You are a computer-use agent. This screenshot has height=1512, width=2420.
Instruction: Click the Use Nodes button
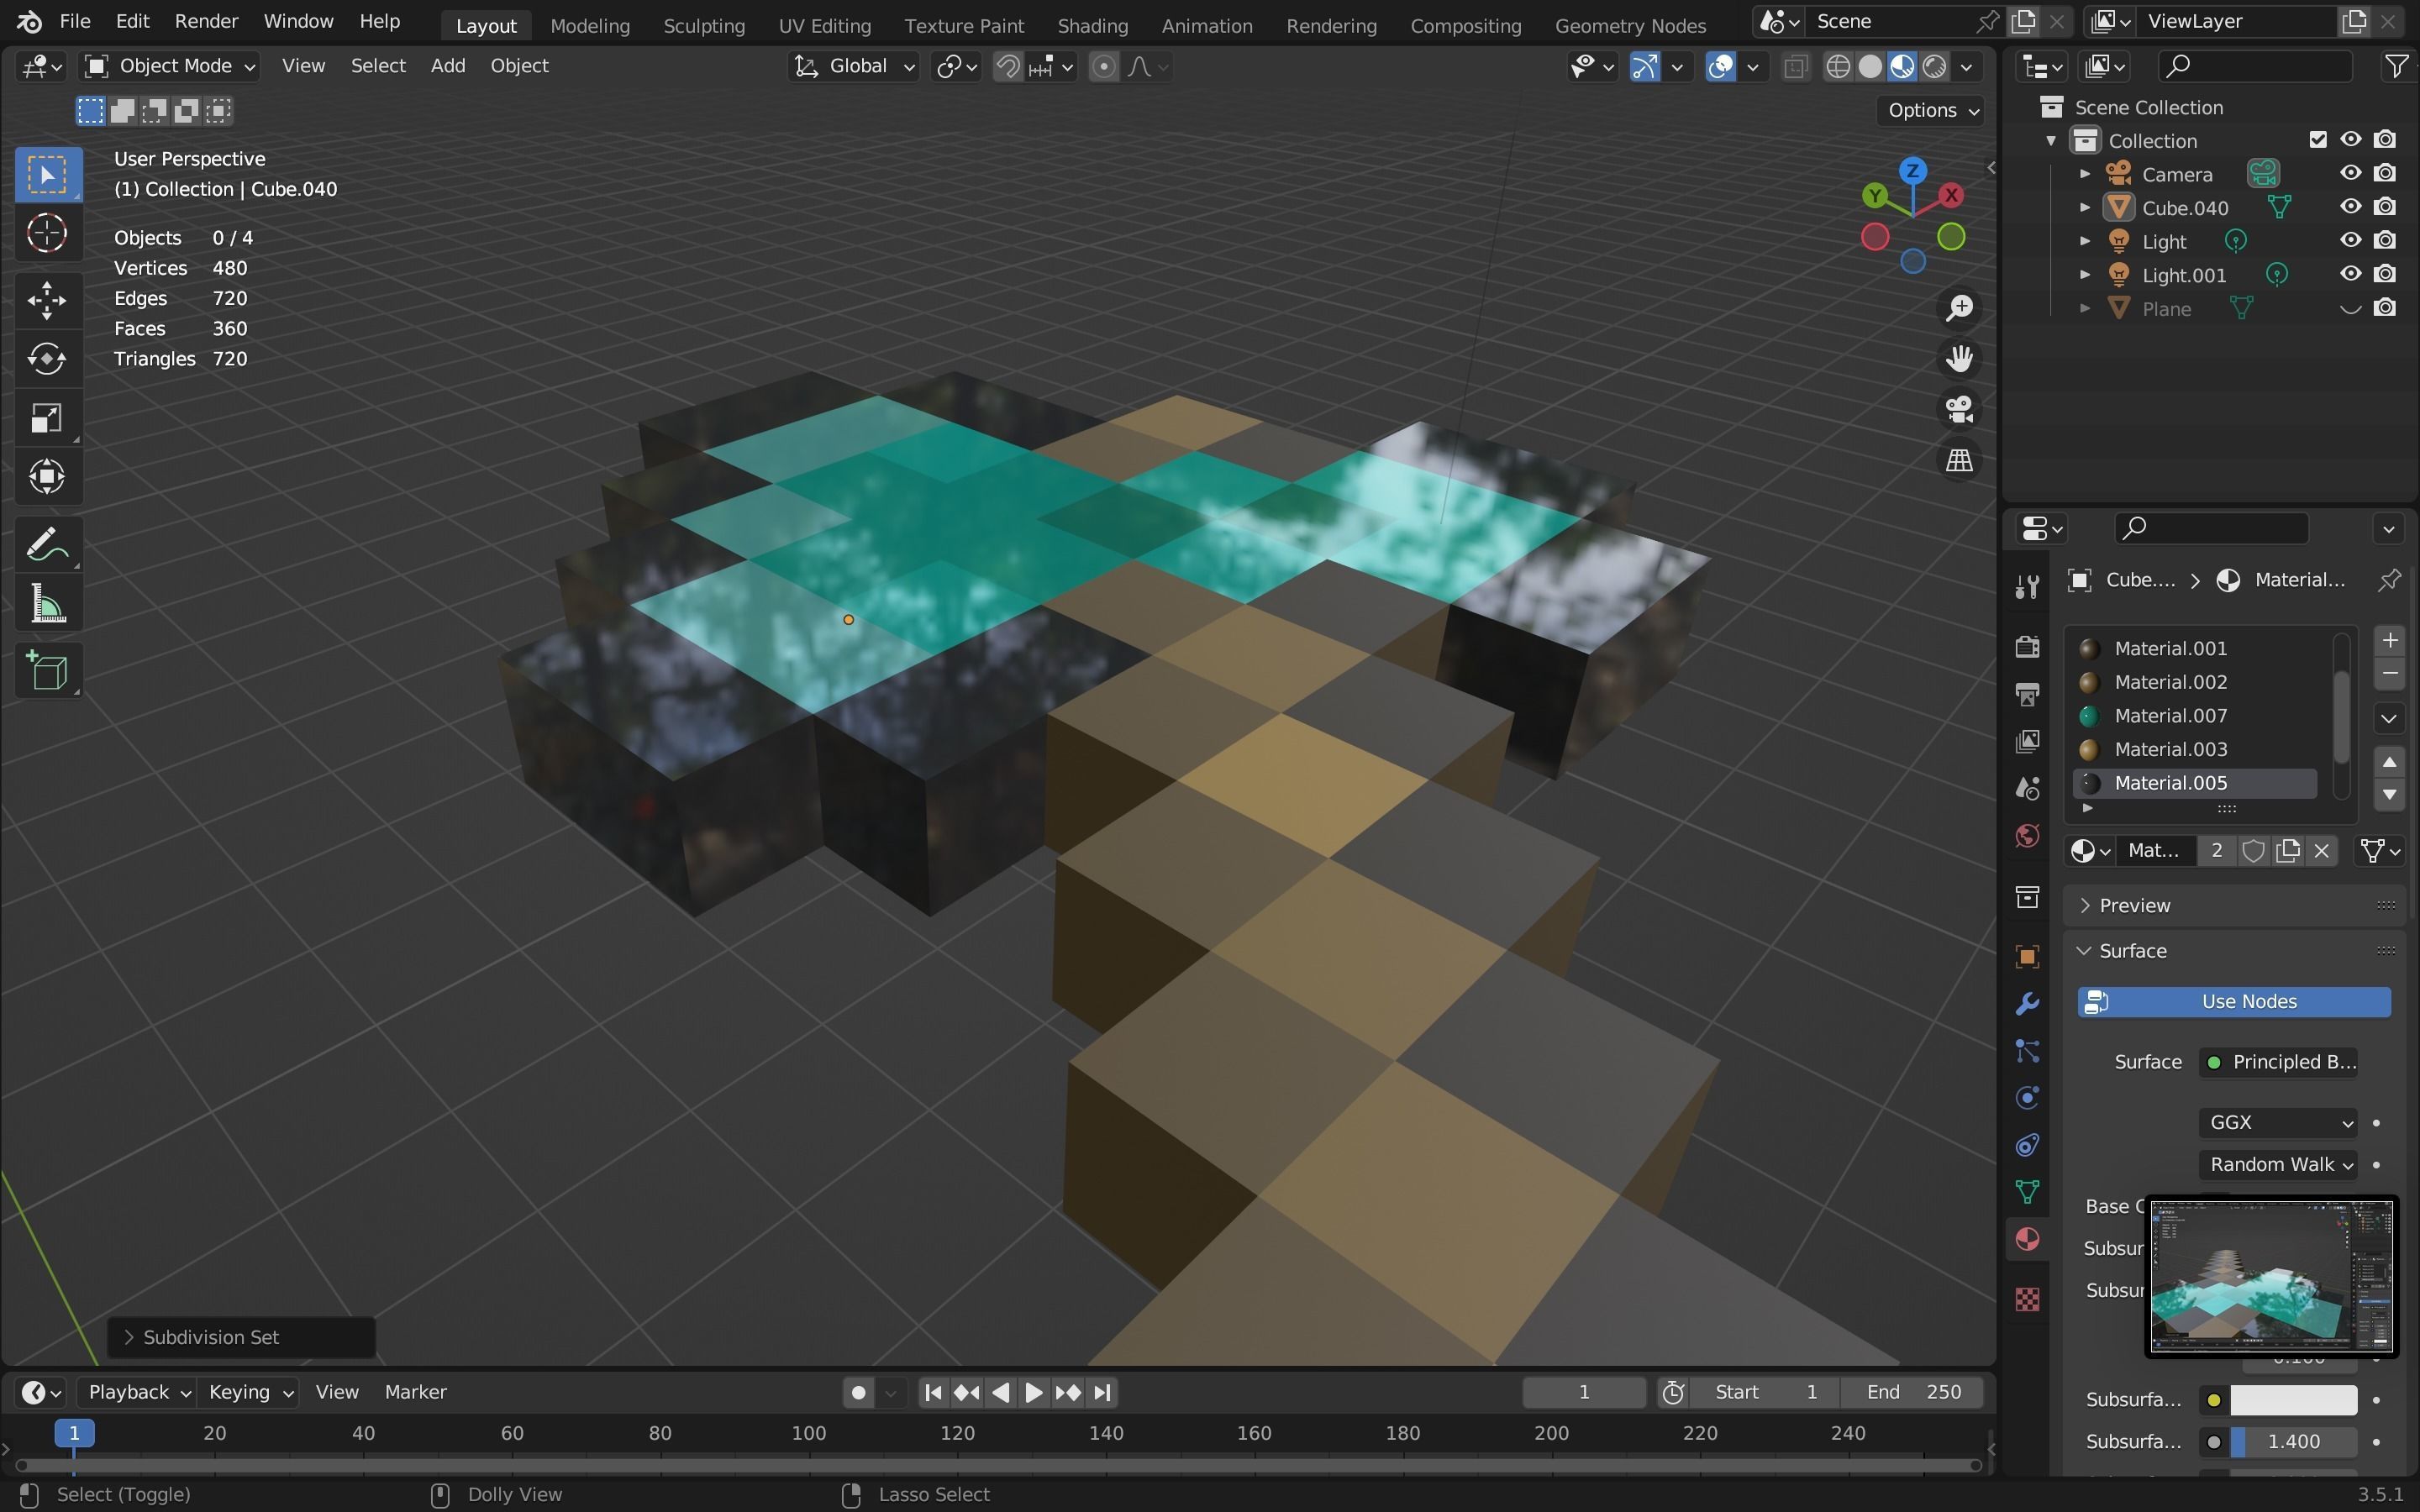point(2234,1001)
